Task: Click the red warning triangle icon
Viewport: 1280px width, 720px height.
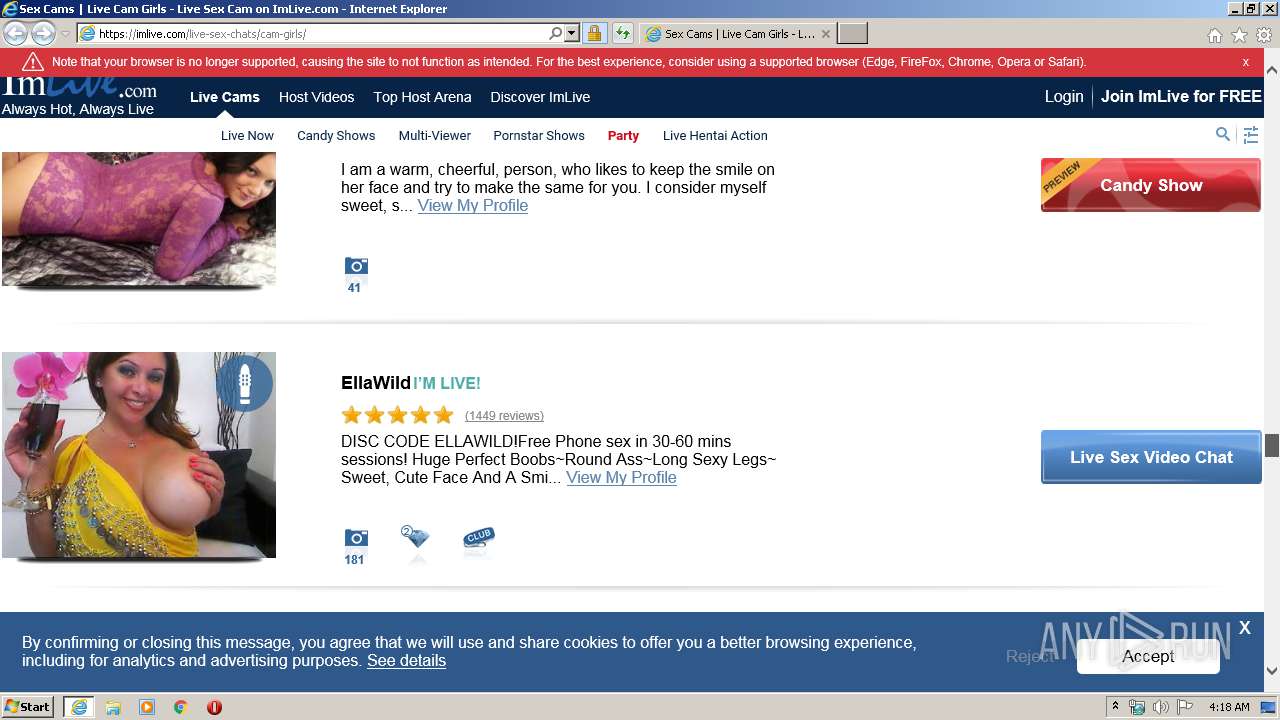Action: (x=33, y=62)
